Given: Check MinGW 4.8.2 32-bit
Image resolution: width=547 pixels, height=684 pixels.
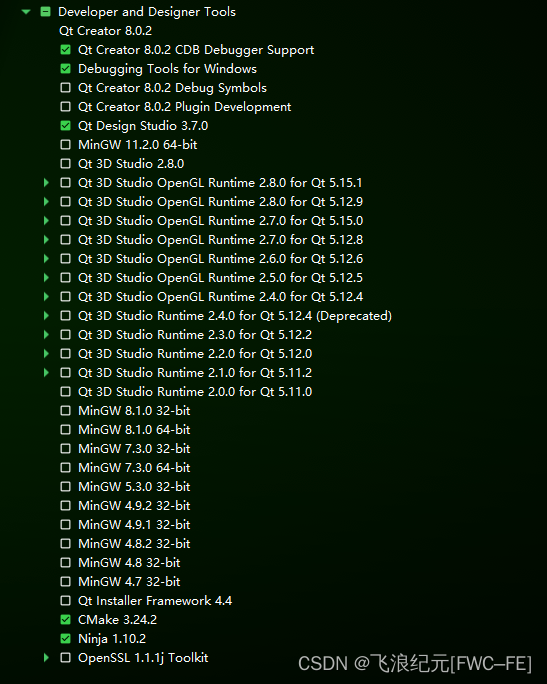Looking at the screenshot, I should pyautogui.click(x=65, y=544).
